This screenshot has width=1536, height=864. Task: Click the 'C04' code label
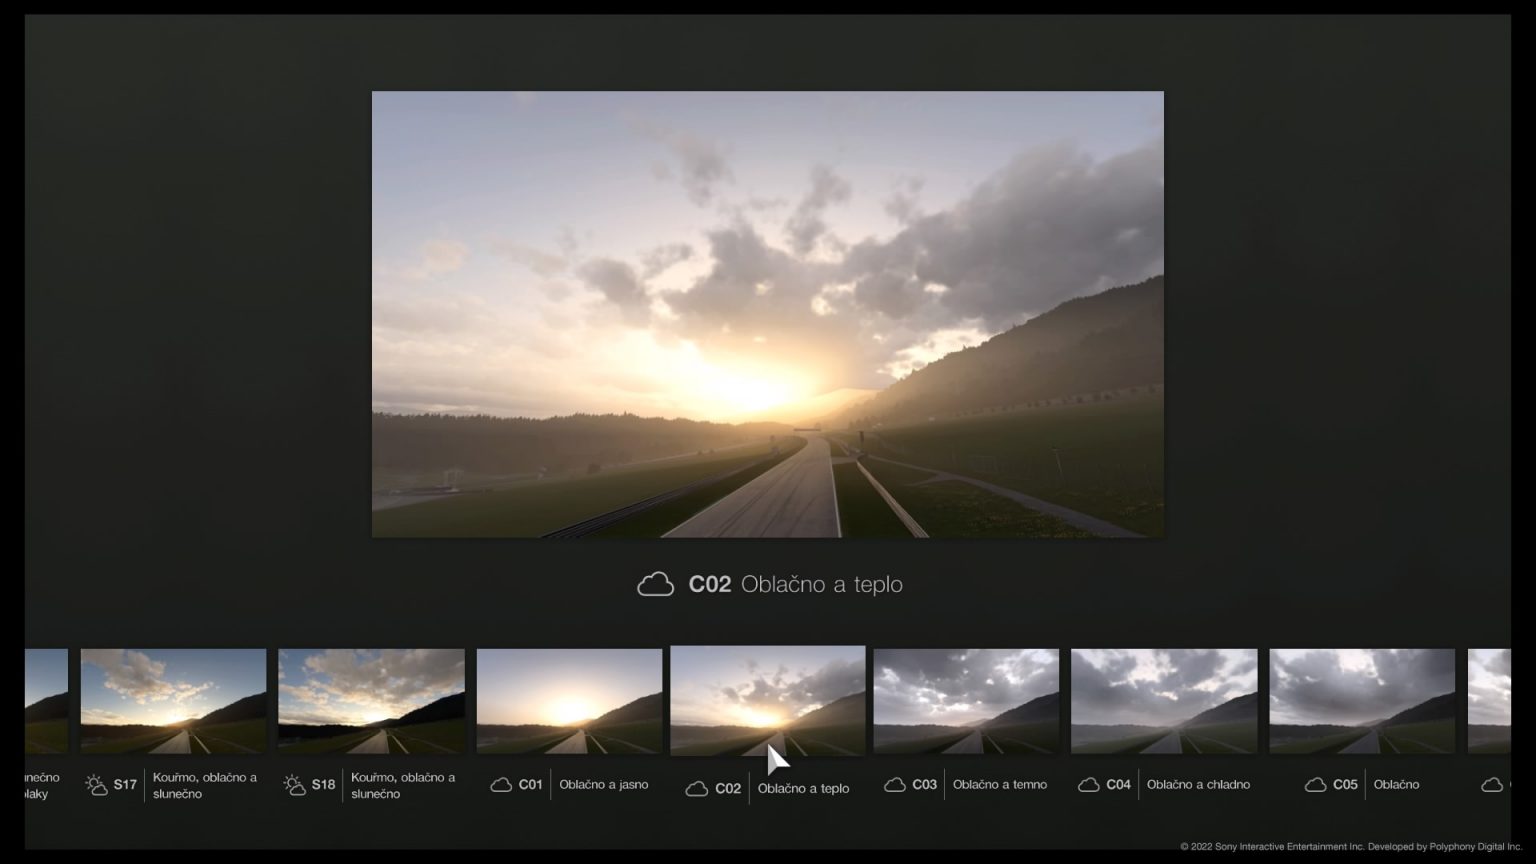point(1118,785)
